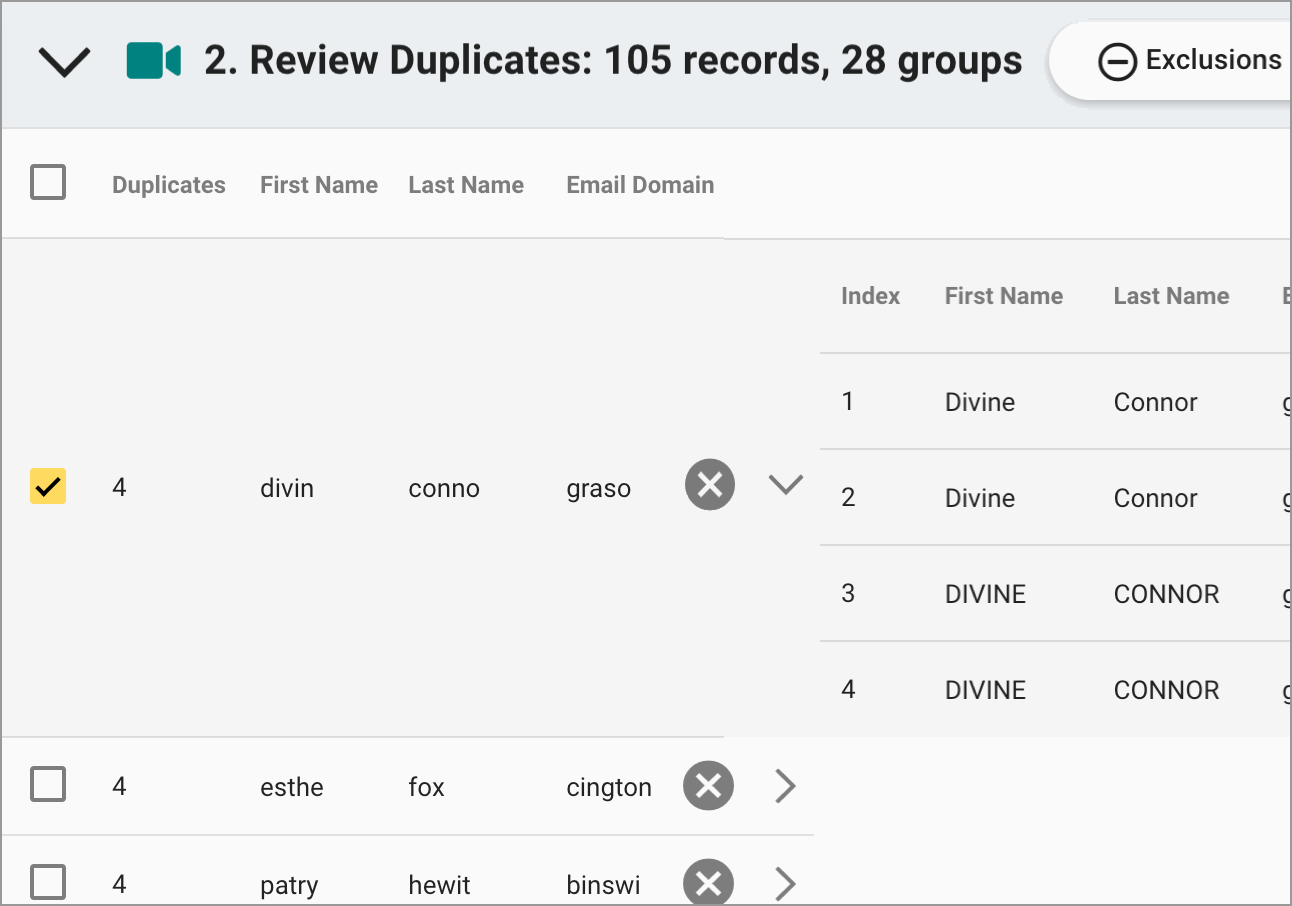Check the patry hewit row checkbox
1292x906 pixels.
click(x=47, y=882)
